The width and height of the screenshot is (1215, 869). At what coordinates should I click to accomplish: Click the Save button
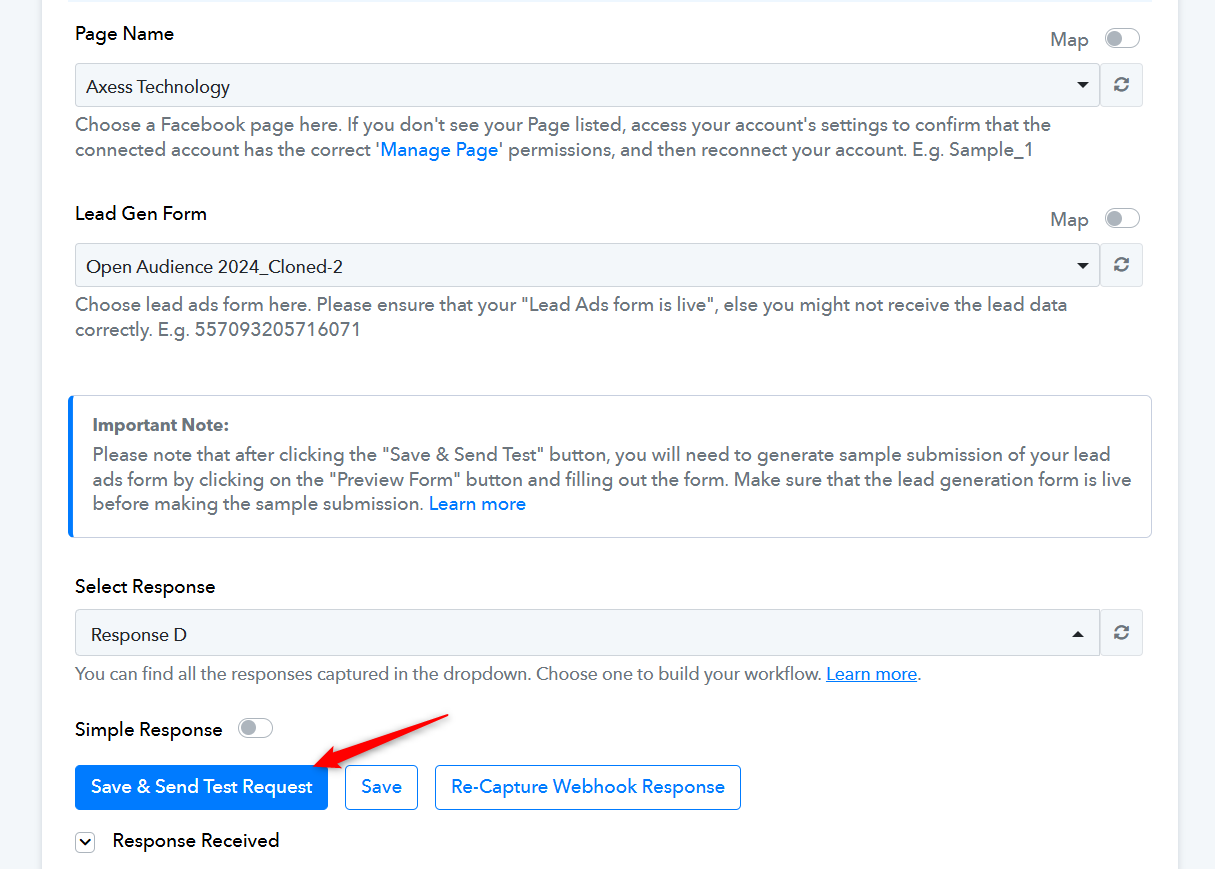(381, 787)
